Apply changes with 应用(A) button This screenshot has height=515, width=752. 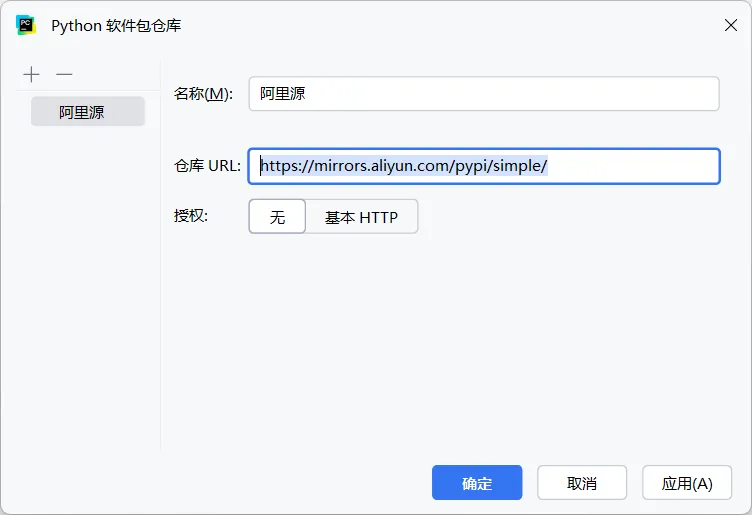click(x=687, y=483)
